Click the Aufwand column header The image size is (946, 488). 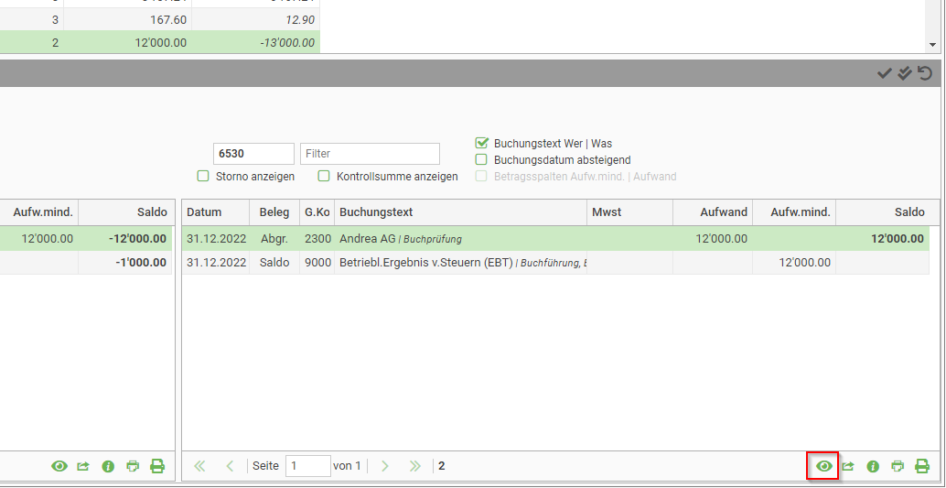coord(713,212)
